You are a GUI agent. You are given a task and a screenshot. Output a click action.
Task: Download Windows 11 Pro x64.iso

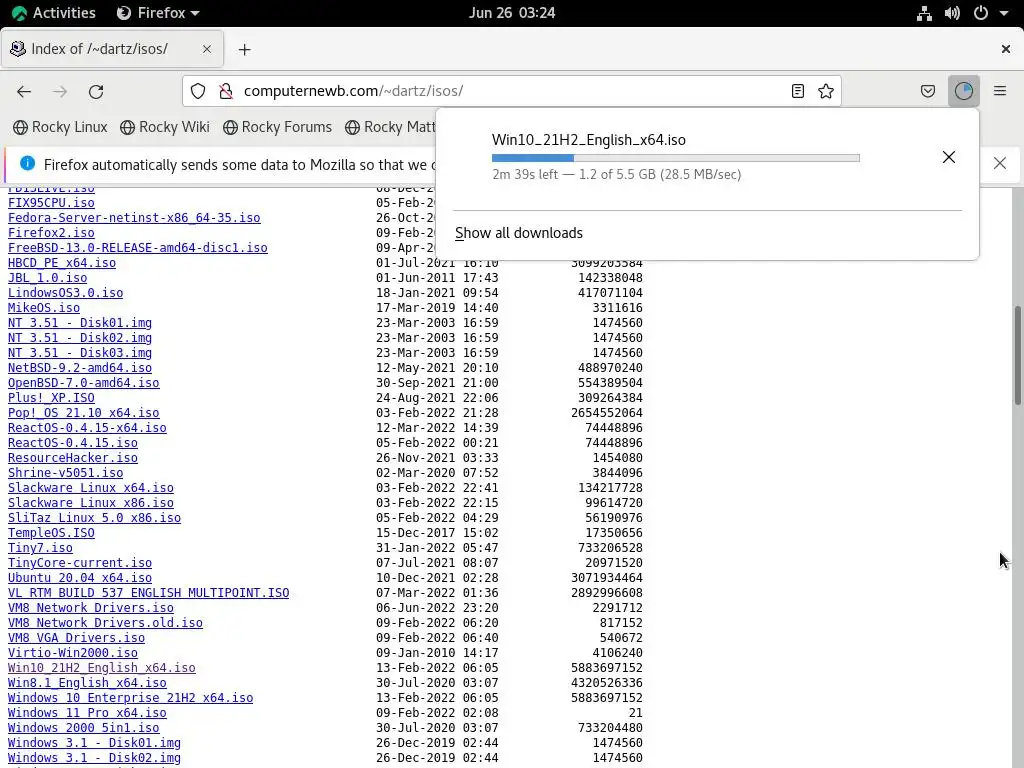87,714
